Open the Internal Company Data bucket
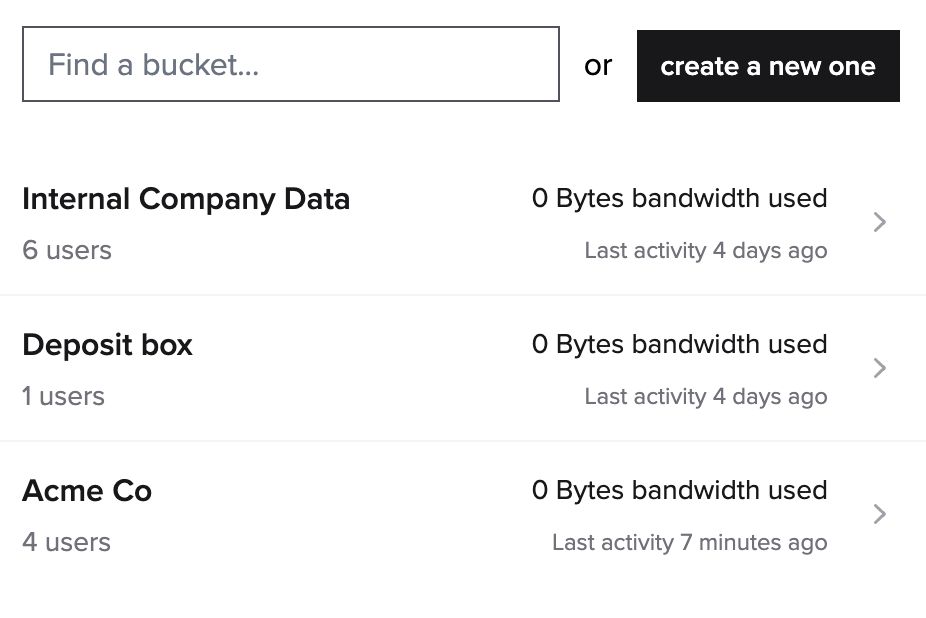Image resolution: width=926 pixels, height=618 pixels. (x=186, y=199)
